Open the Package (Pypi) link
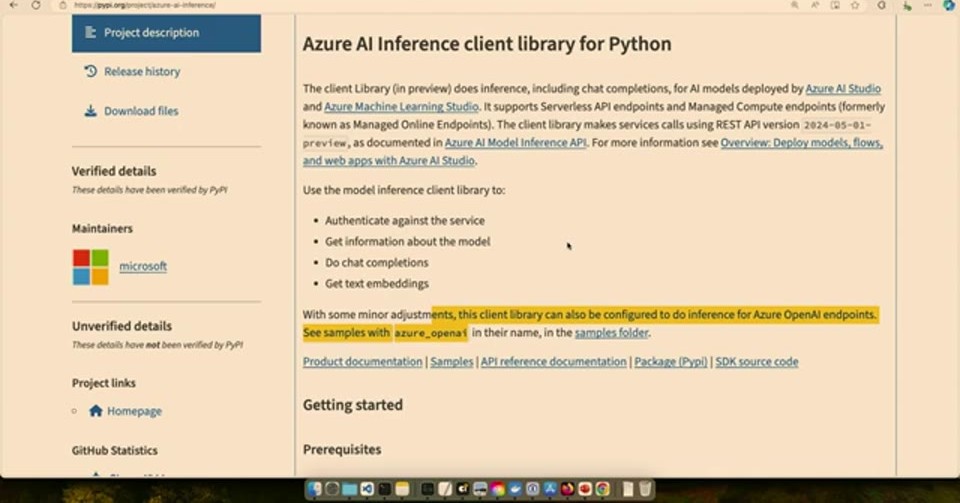 [x=670, y=362]
